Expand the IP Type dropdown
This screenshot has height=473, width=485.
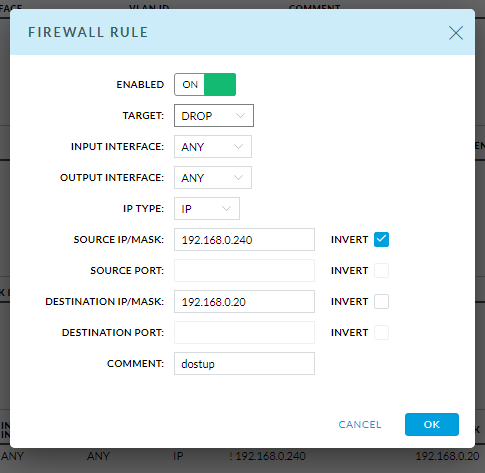(x=207, y=208)
